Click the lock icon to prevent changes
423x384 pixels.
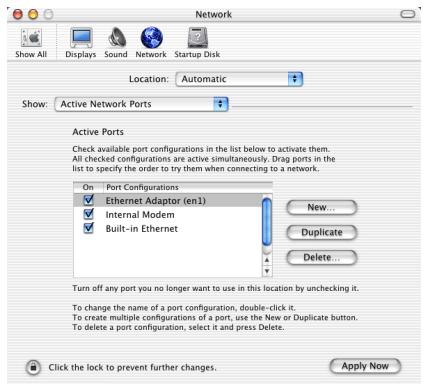(x=33, y=367)
